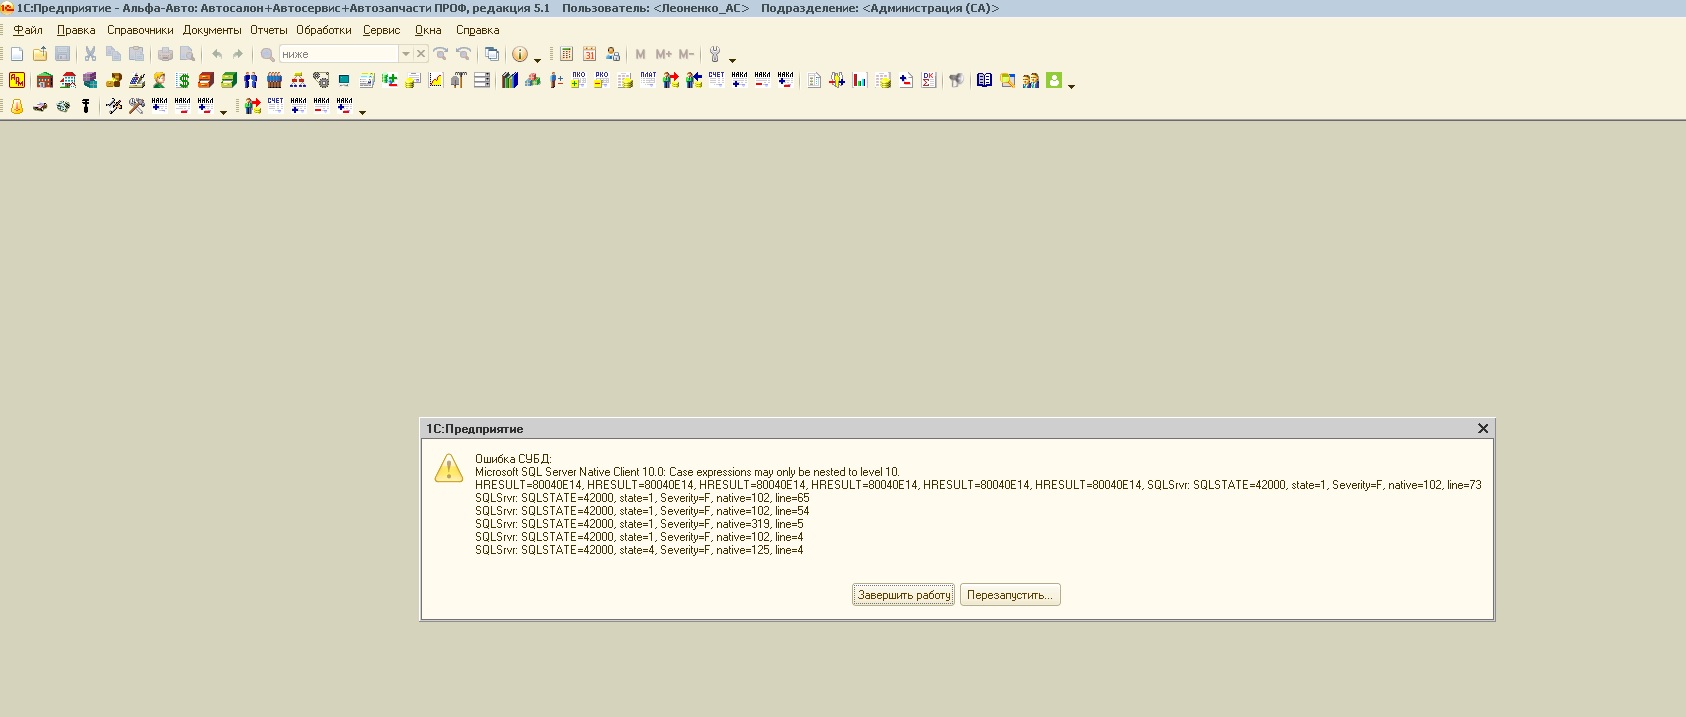The height and width of the screenshot is (717, 1686).
Task: Open the Calendar icon showing 31
Action: click(590, 54)
